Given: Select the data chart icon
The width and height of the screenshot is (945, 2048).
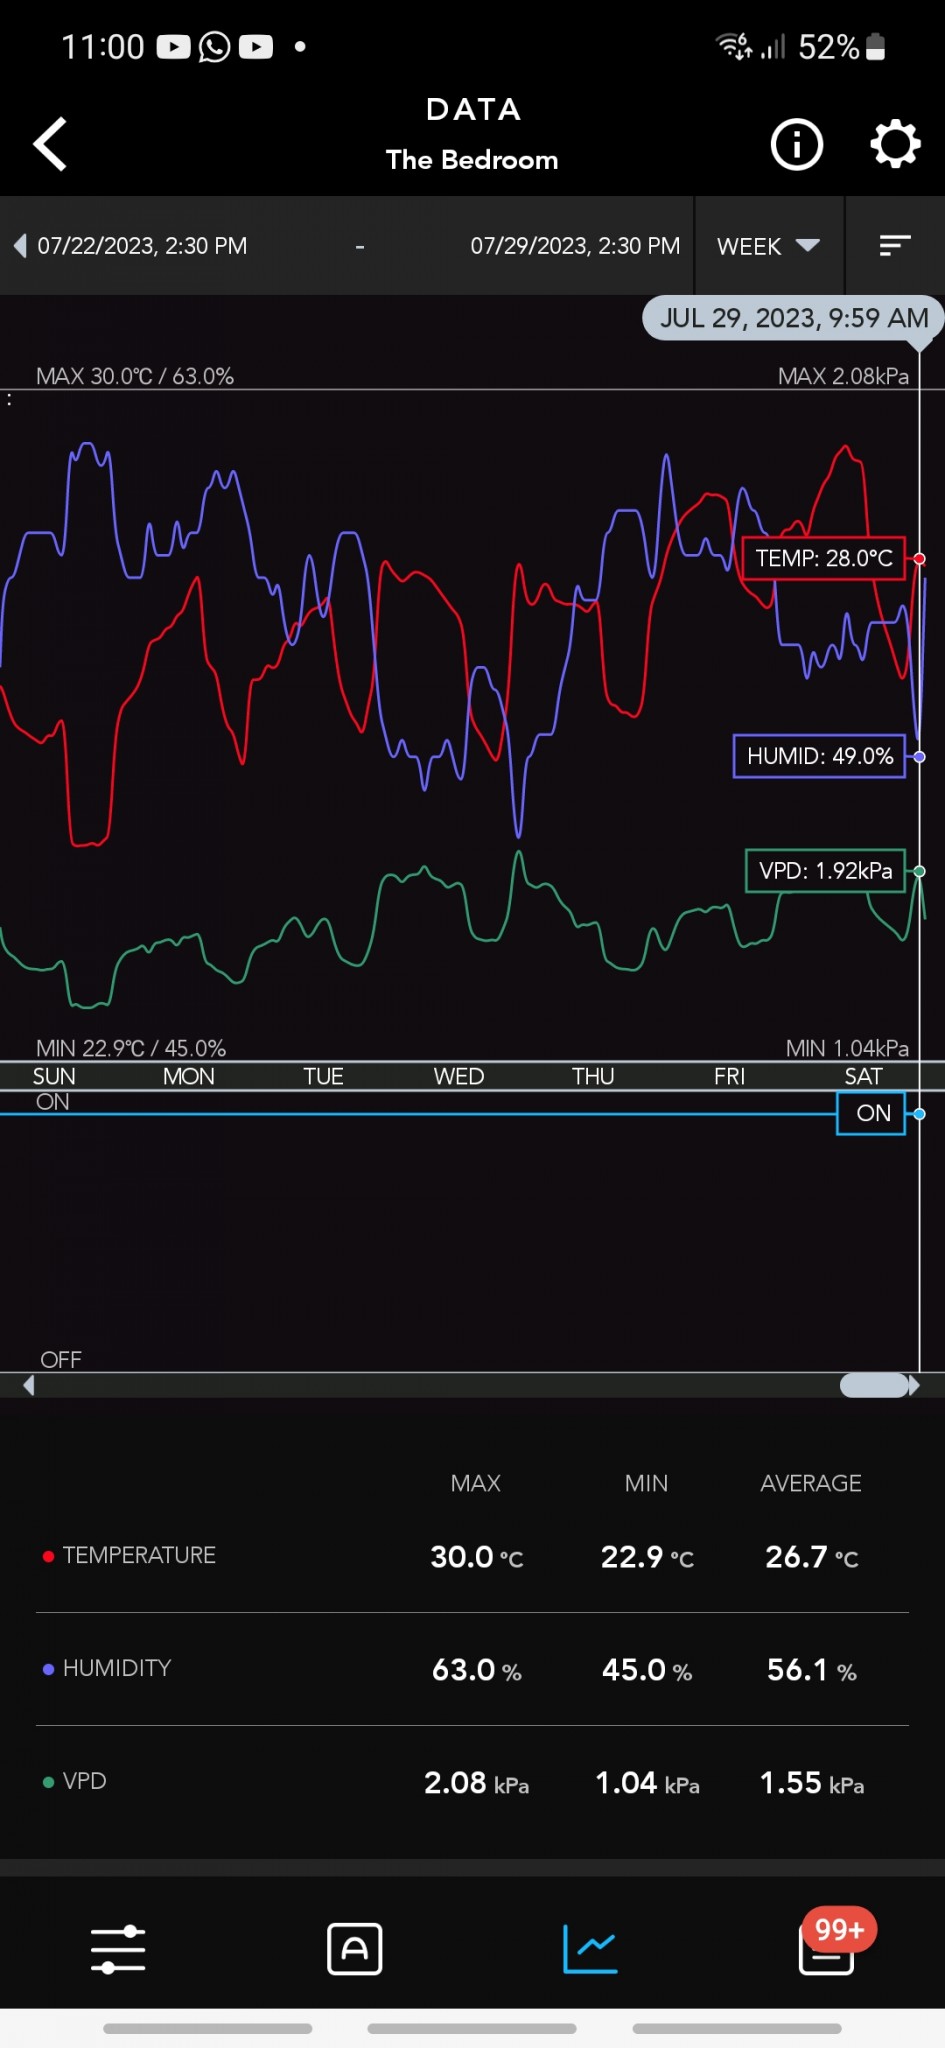Looking at the screenshot, I should tap(590, 1949).
